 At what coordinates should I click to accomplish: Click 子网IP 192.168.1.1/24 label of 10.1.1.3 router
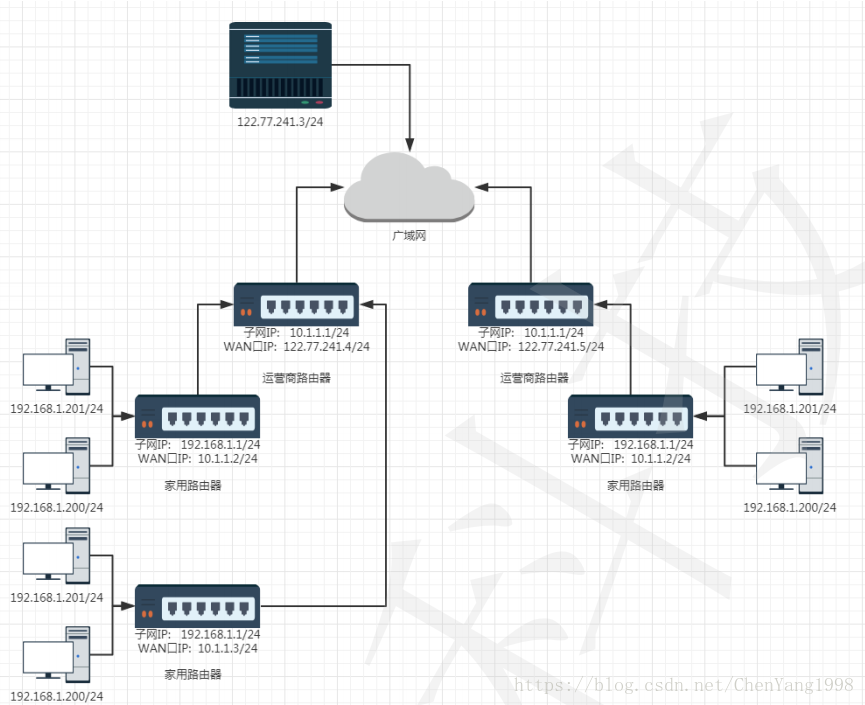pos(197,634)
